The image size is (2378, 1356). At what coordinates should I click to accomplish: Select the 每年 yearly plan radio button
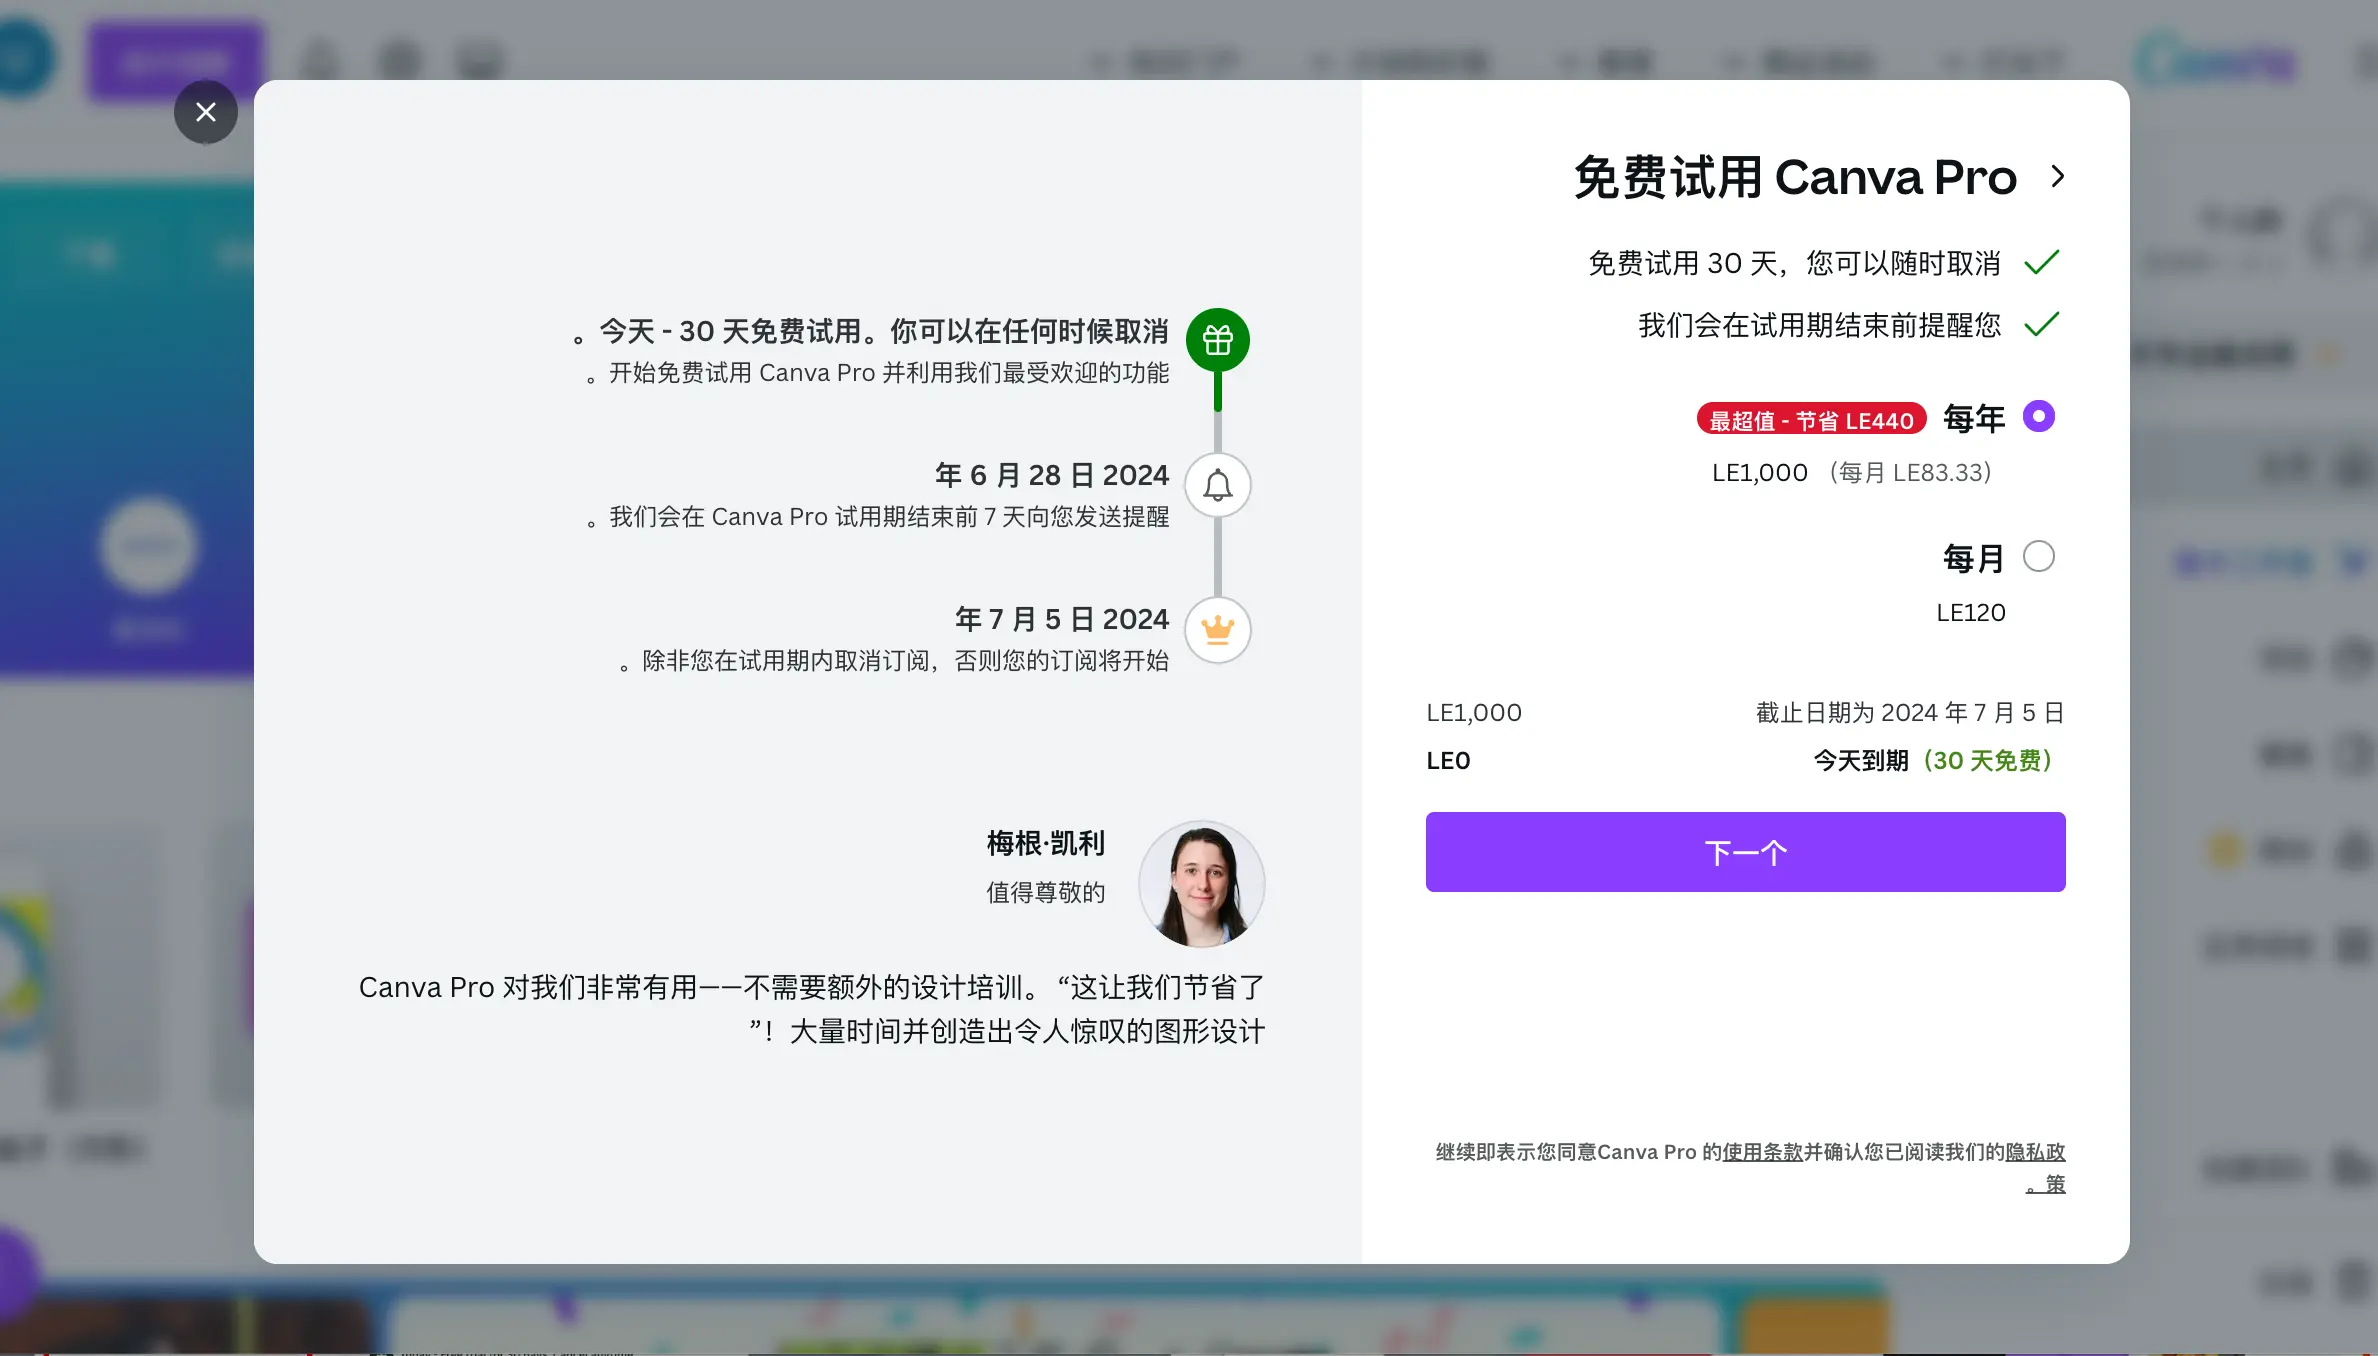click(2038, 416)
